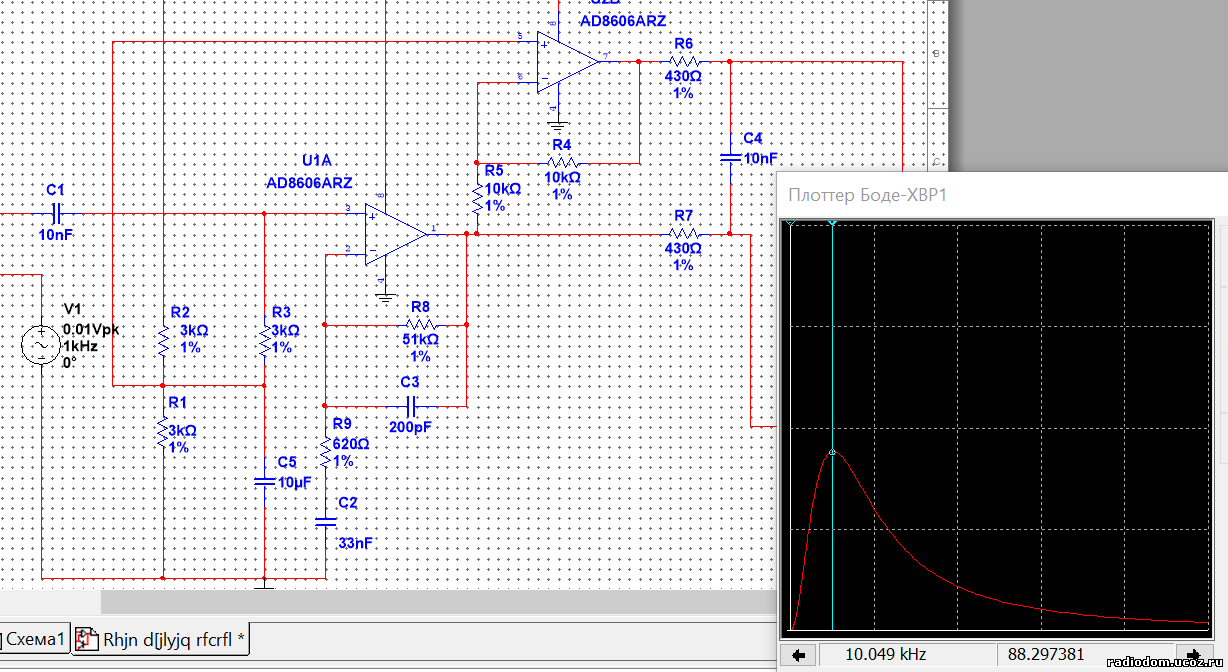
Task: Click the C3 reference label
Action: click(410, 382)
